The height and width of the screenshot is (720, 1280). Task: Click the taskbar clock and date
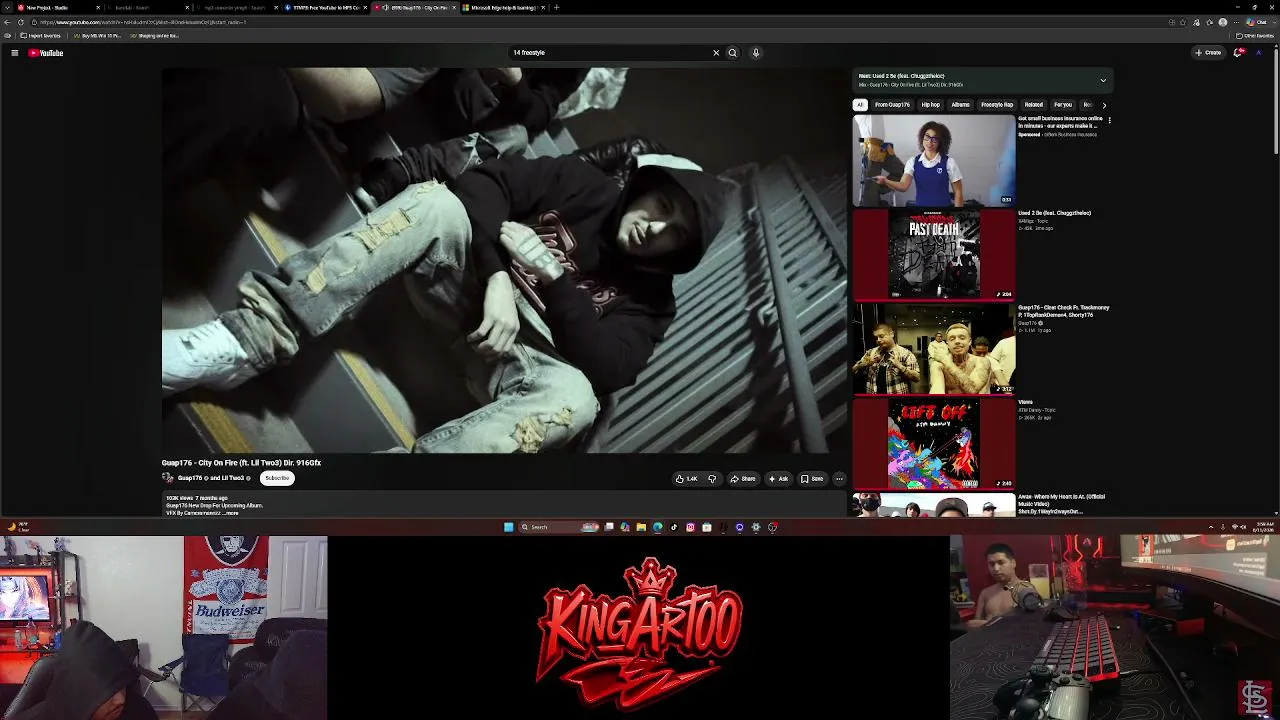click(1265, 527)
